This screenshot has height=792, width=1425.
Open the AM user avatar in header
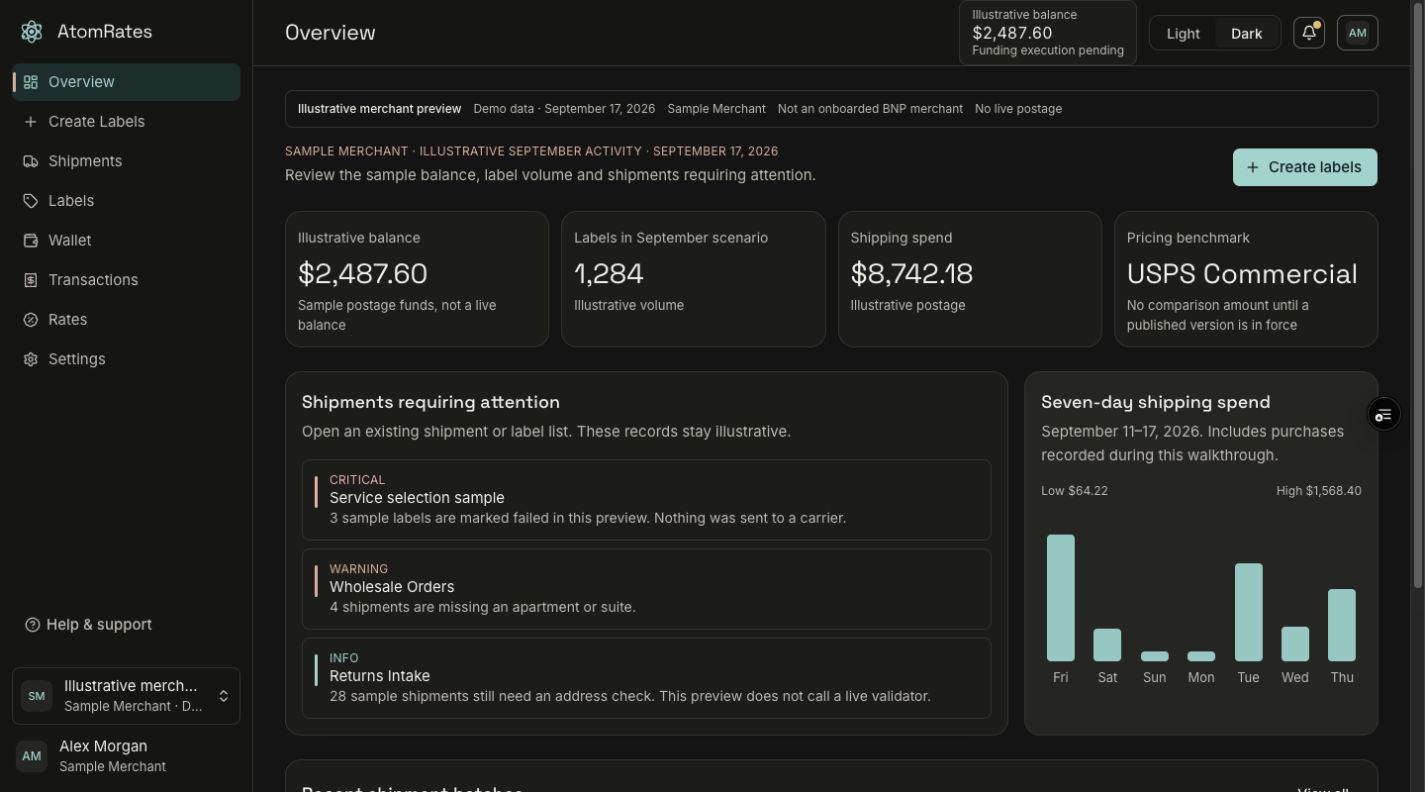click(1357, 33)
